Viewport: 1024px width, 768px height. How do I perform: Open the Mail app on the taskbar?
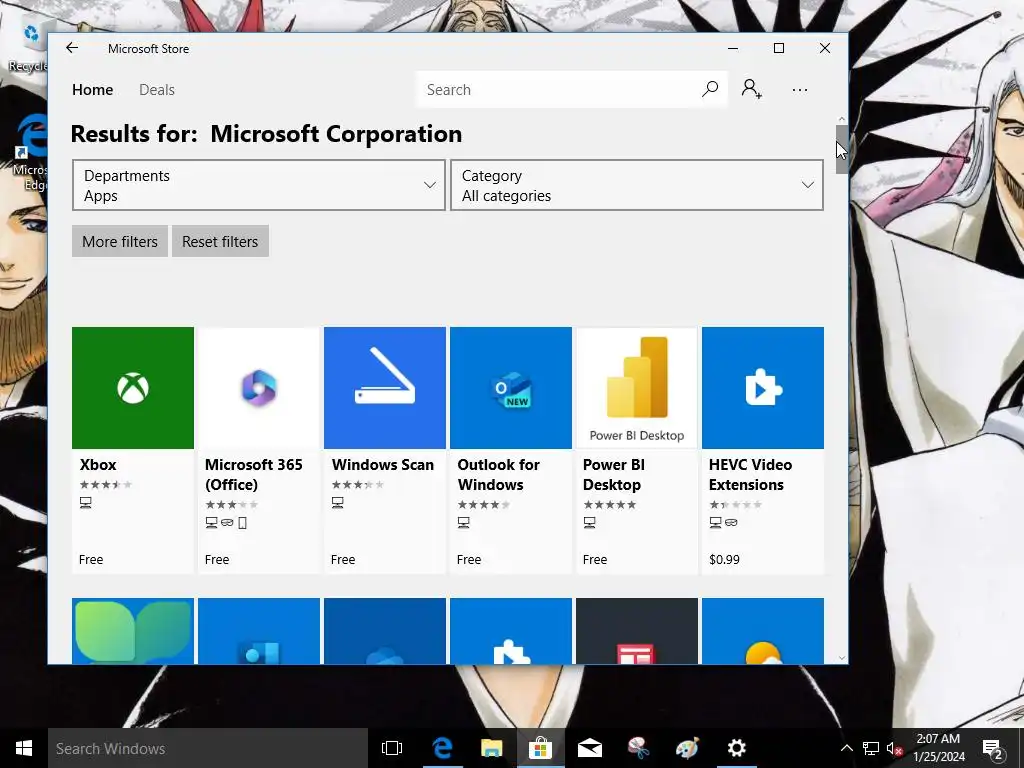coord(590,748)
